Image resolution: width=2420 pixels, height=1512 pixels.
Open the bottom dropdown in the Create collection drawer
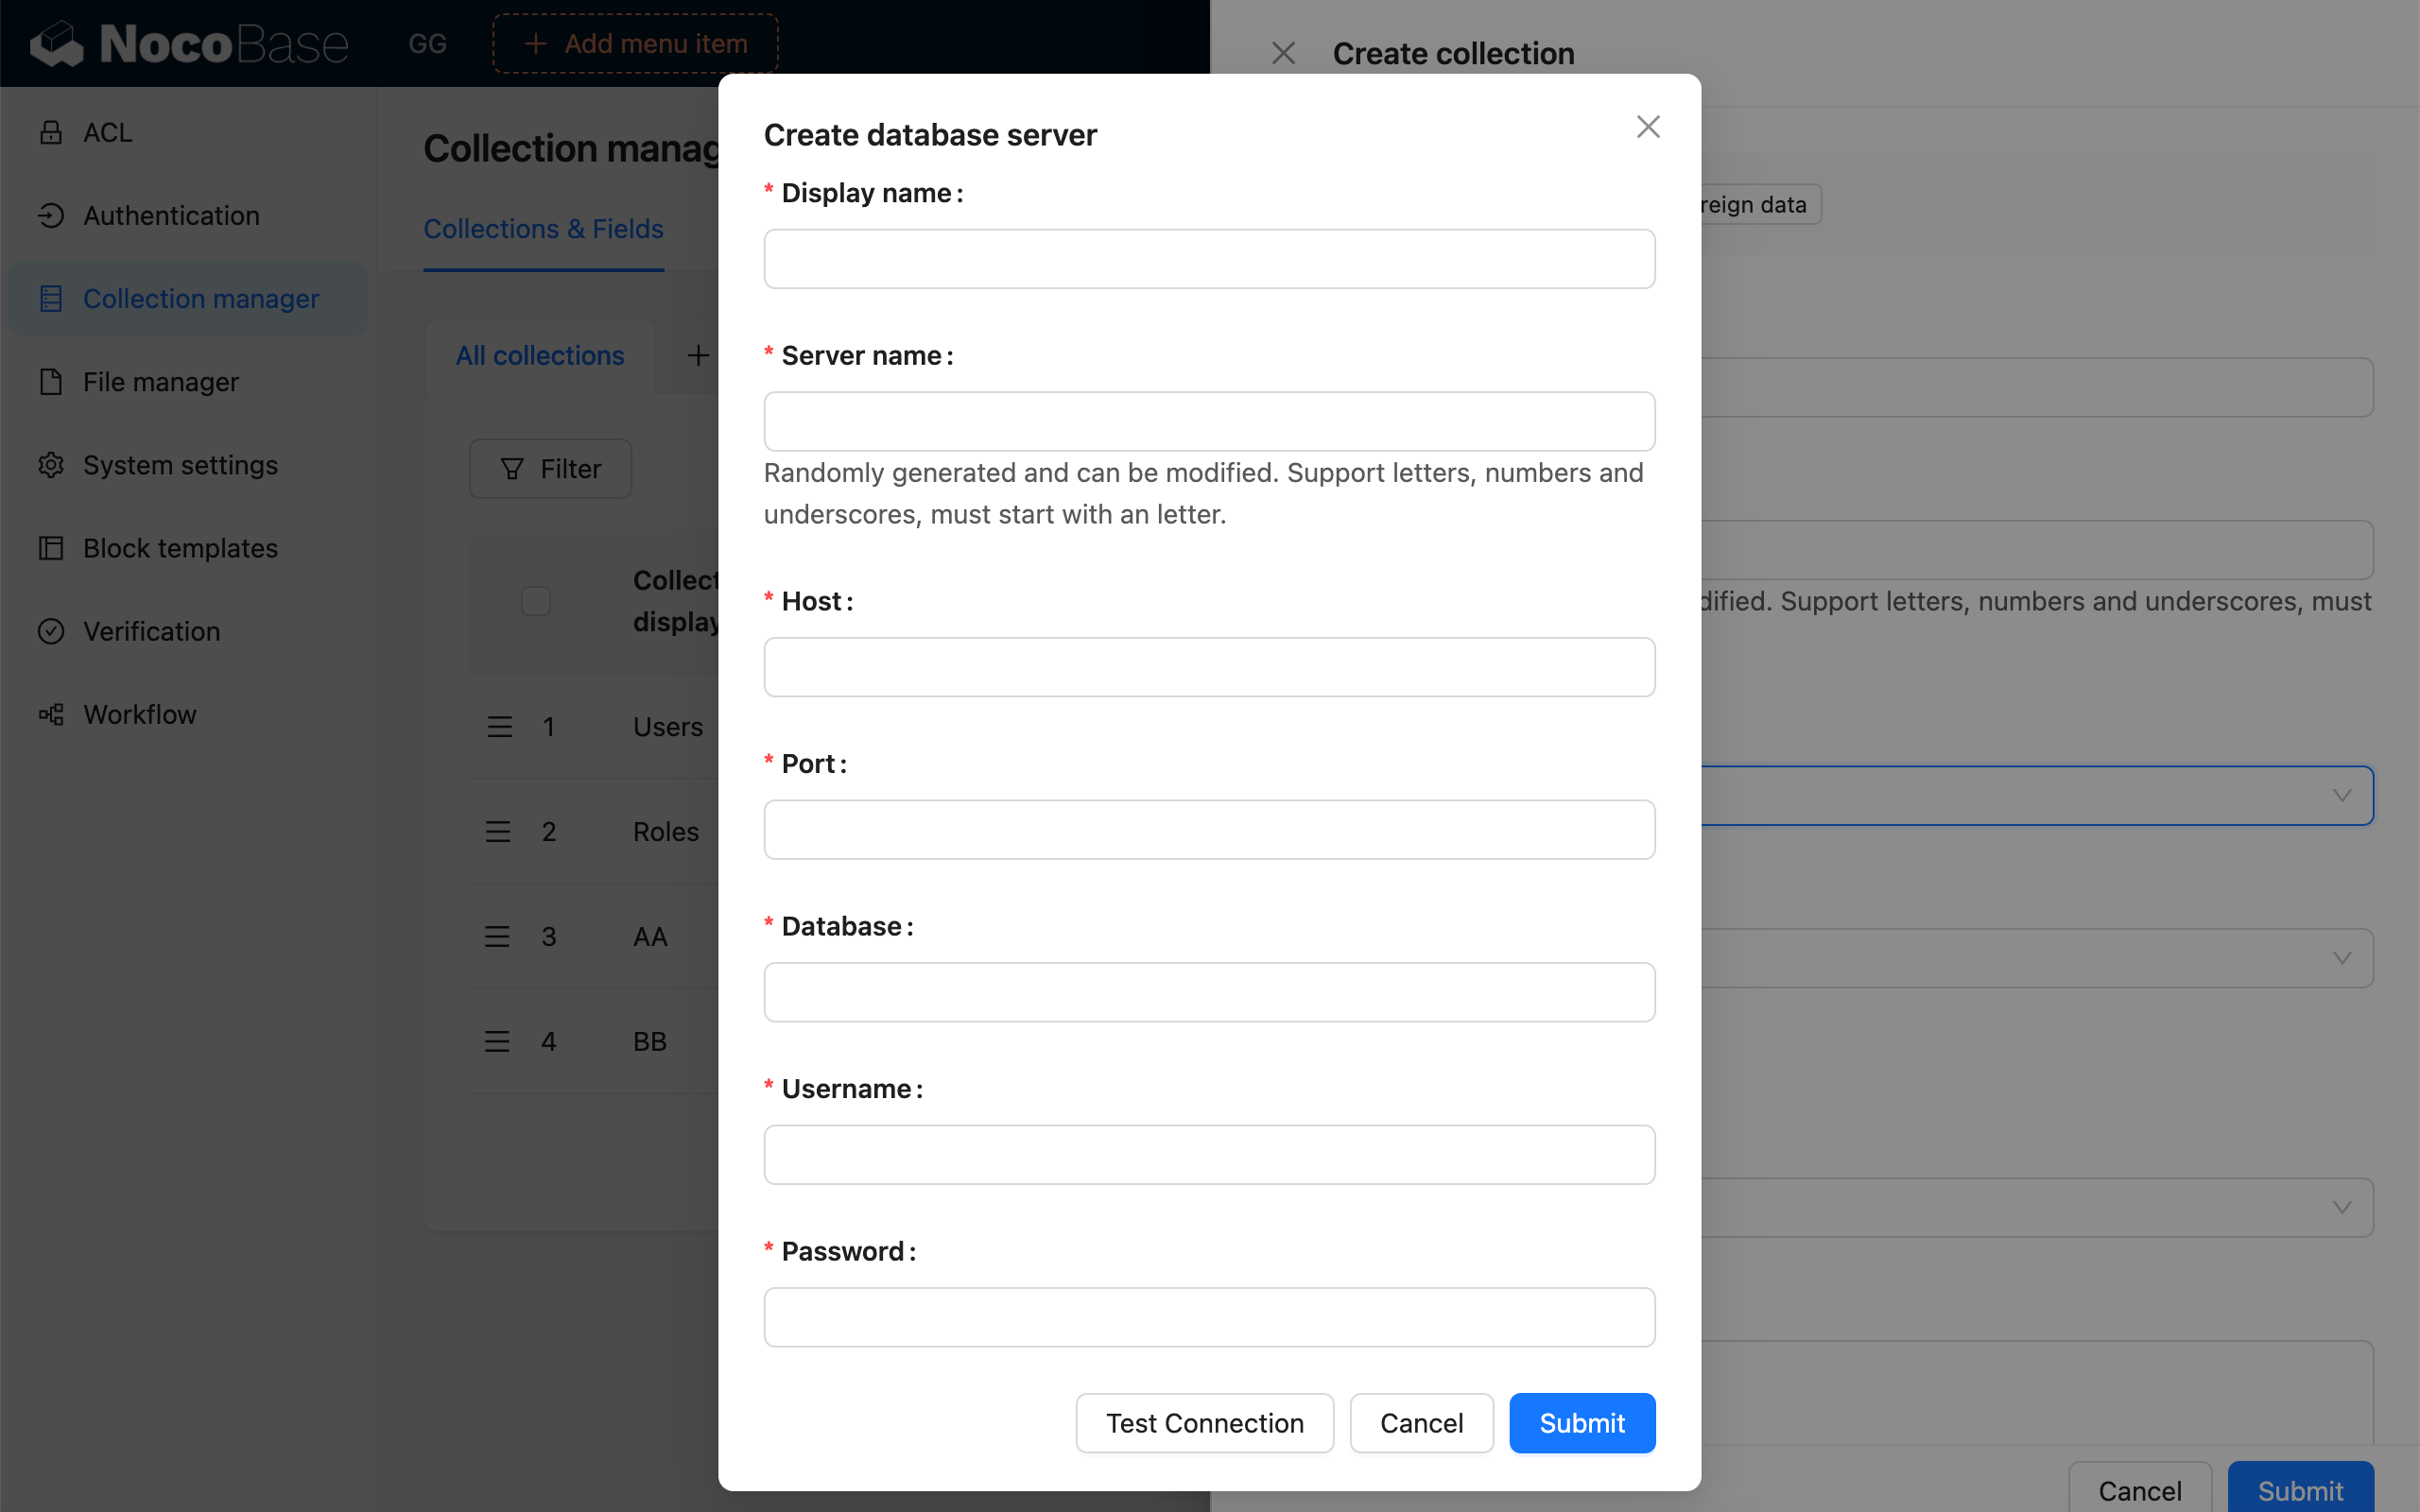2340,1207
